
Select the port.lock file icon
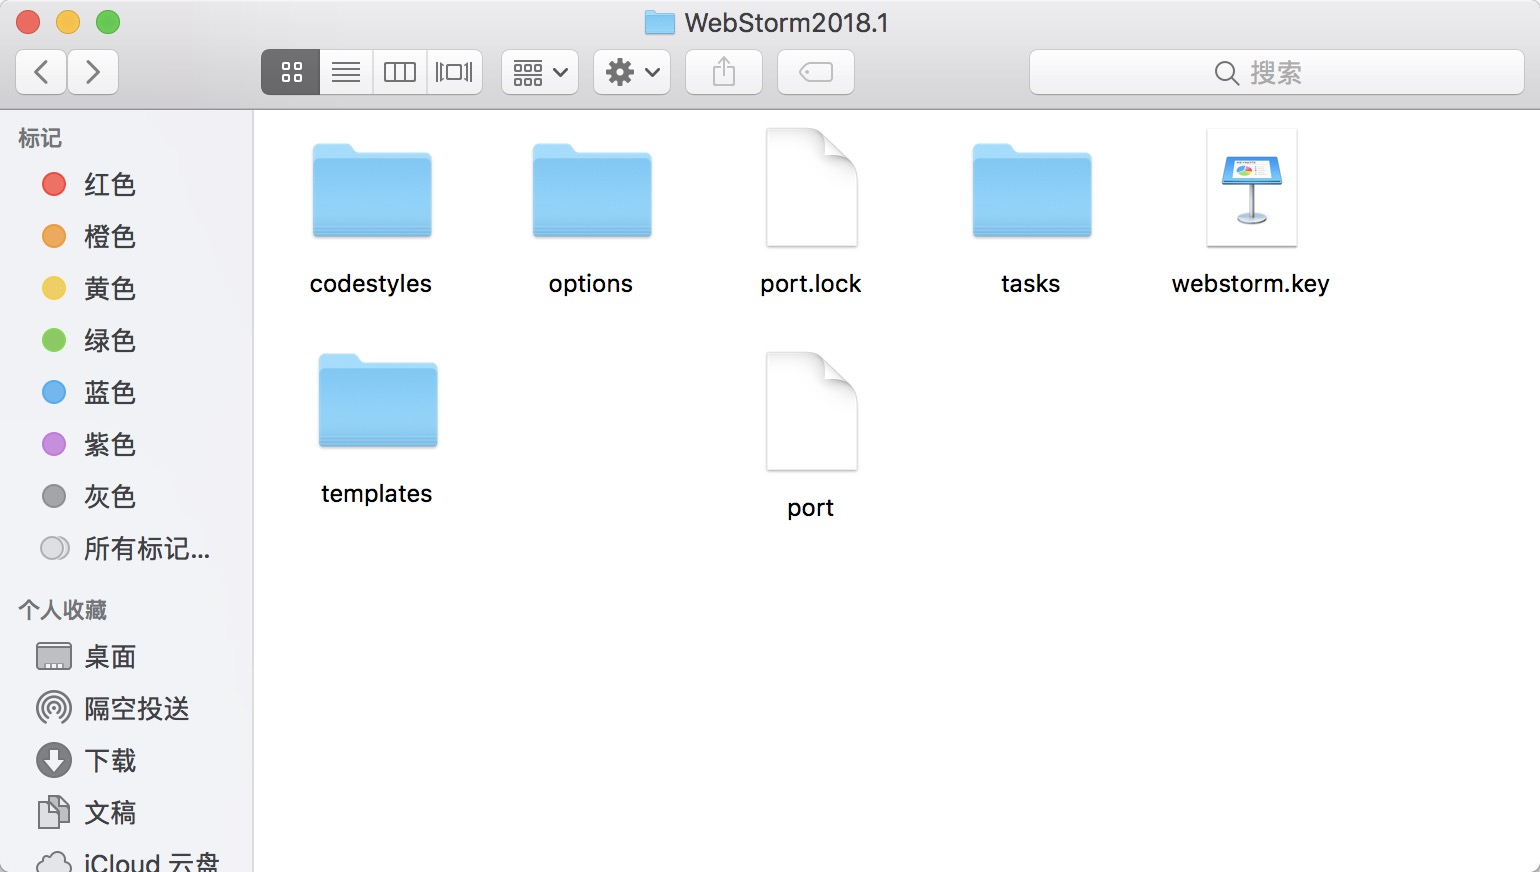(811, 187)
